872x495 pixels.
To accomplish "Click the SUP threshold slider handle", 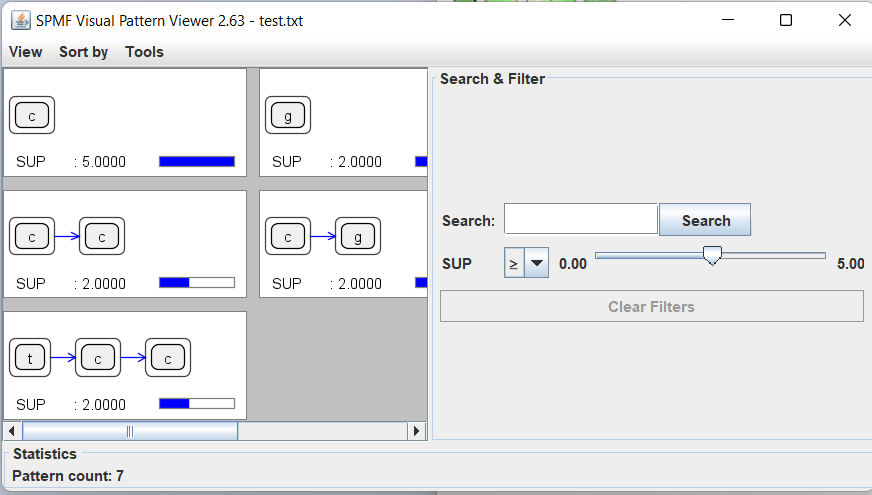I will click(x=712, y=257).
